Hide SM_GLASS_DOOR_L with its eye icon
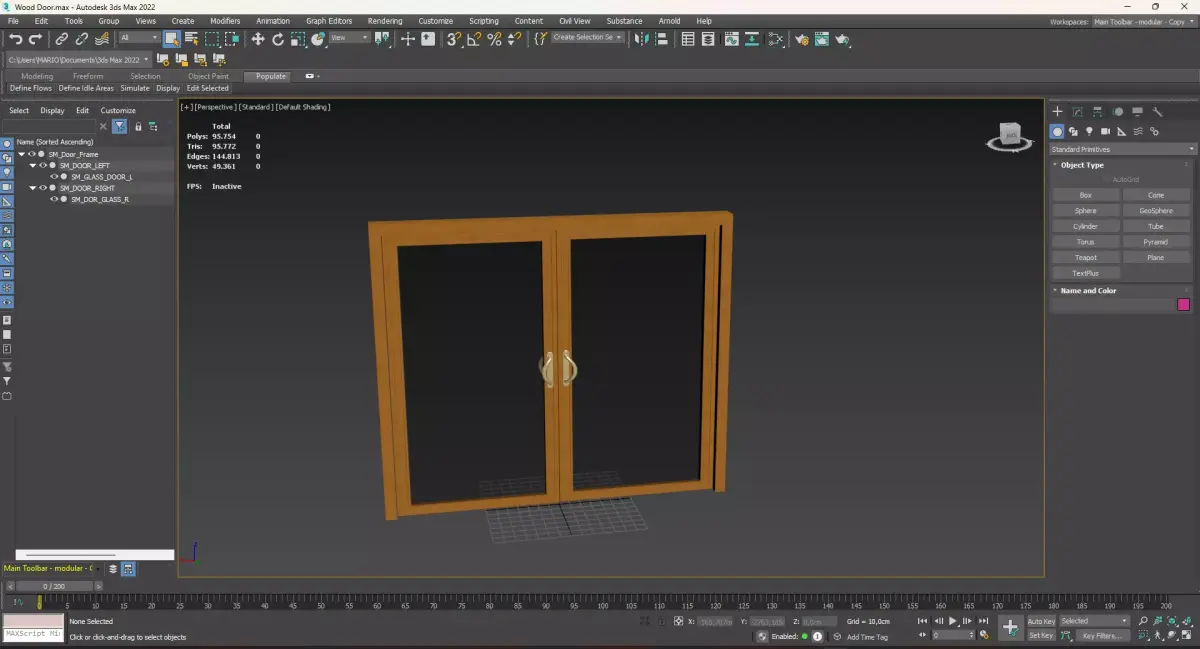The image size is (1200, 649). 54,177
